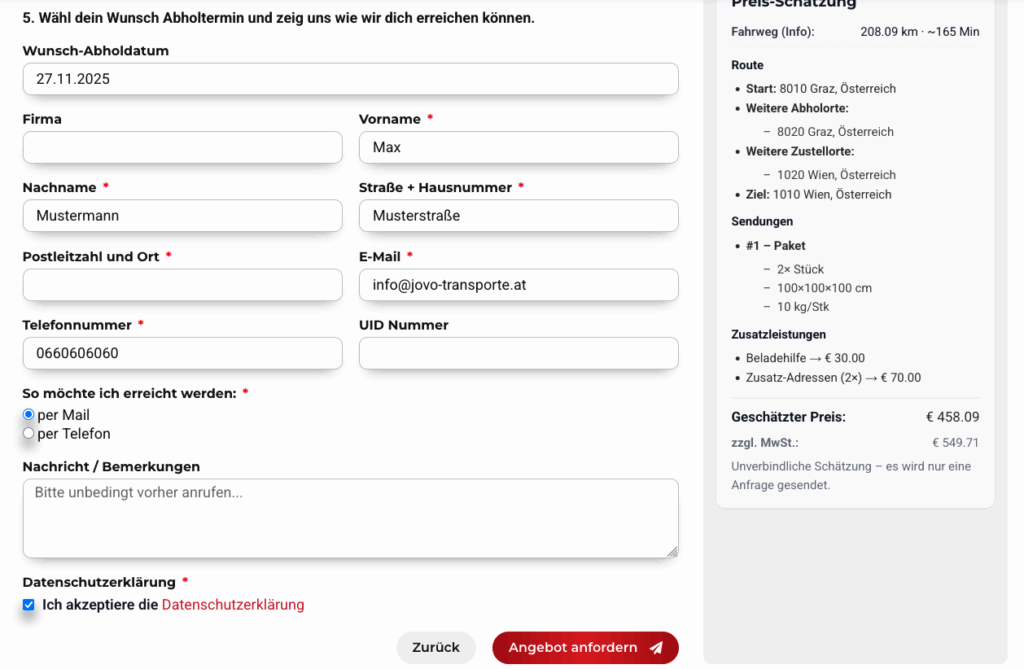Screen dimensions: 1024x669
Task: Click into the Firma input field
Action: coord(182,148)
